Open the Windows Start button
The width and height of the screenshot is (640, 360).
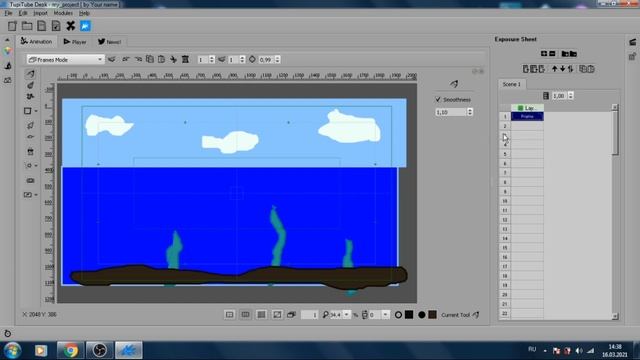13,350
